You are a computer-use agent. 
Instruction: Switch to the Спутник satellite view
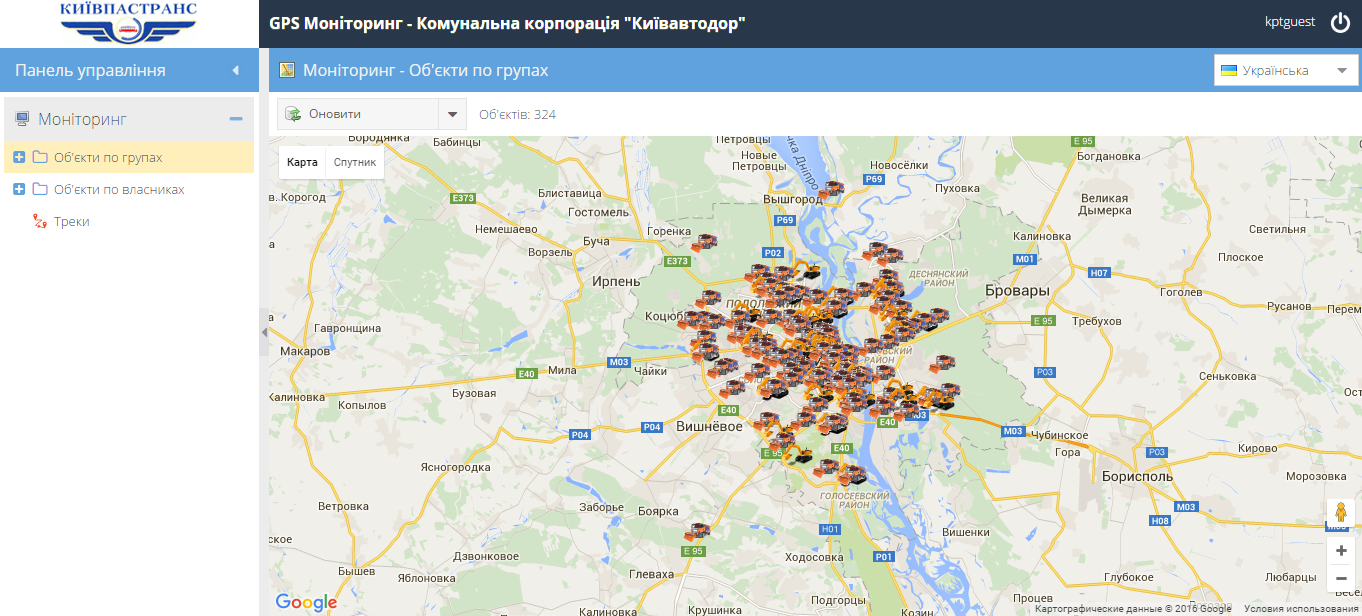[355, 162]
